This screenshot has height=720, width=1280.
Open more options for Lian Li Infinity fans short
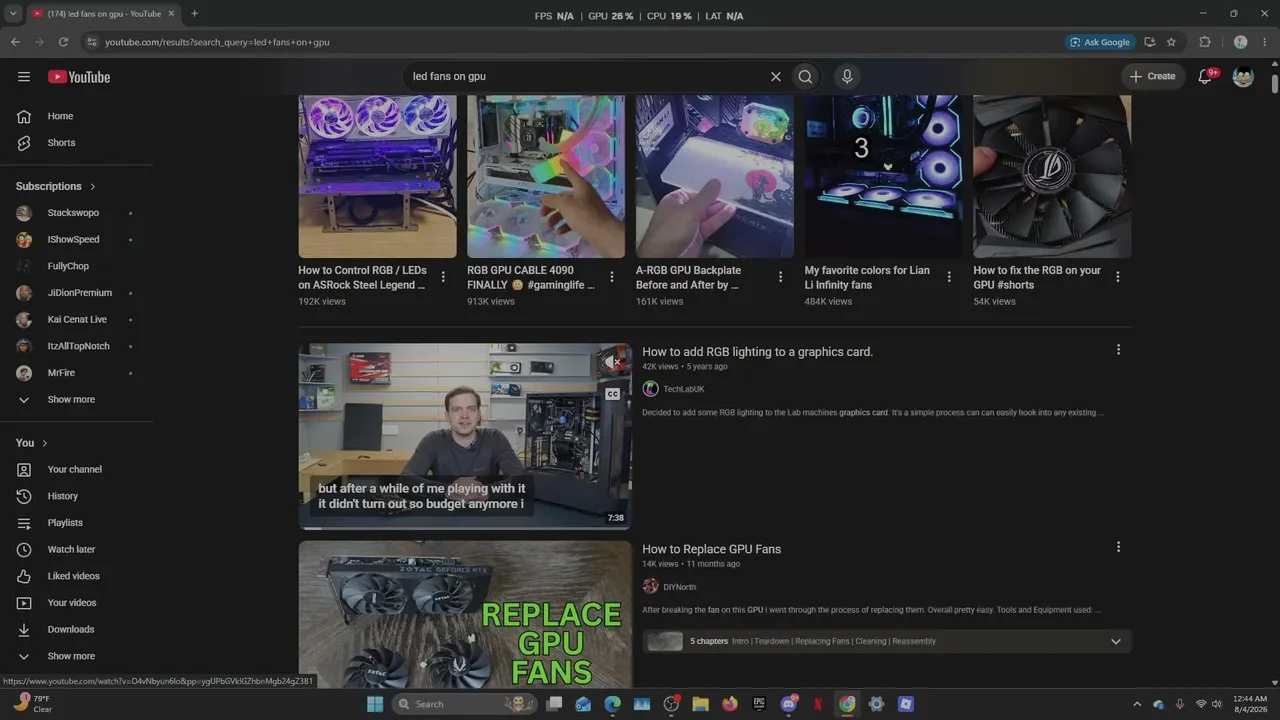click(x=950, y=277)
